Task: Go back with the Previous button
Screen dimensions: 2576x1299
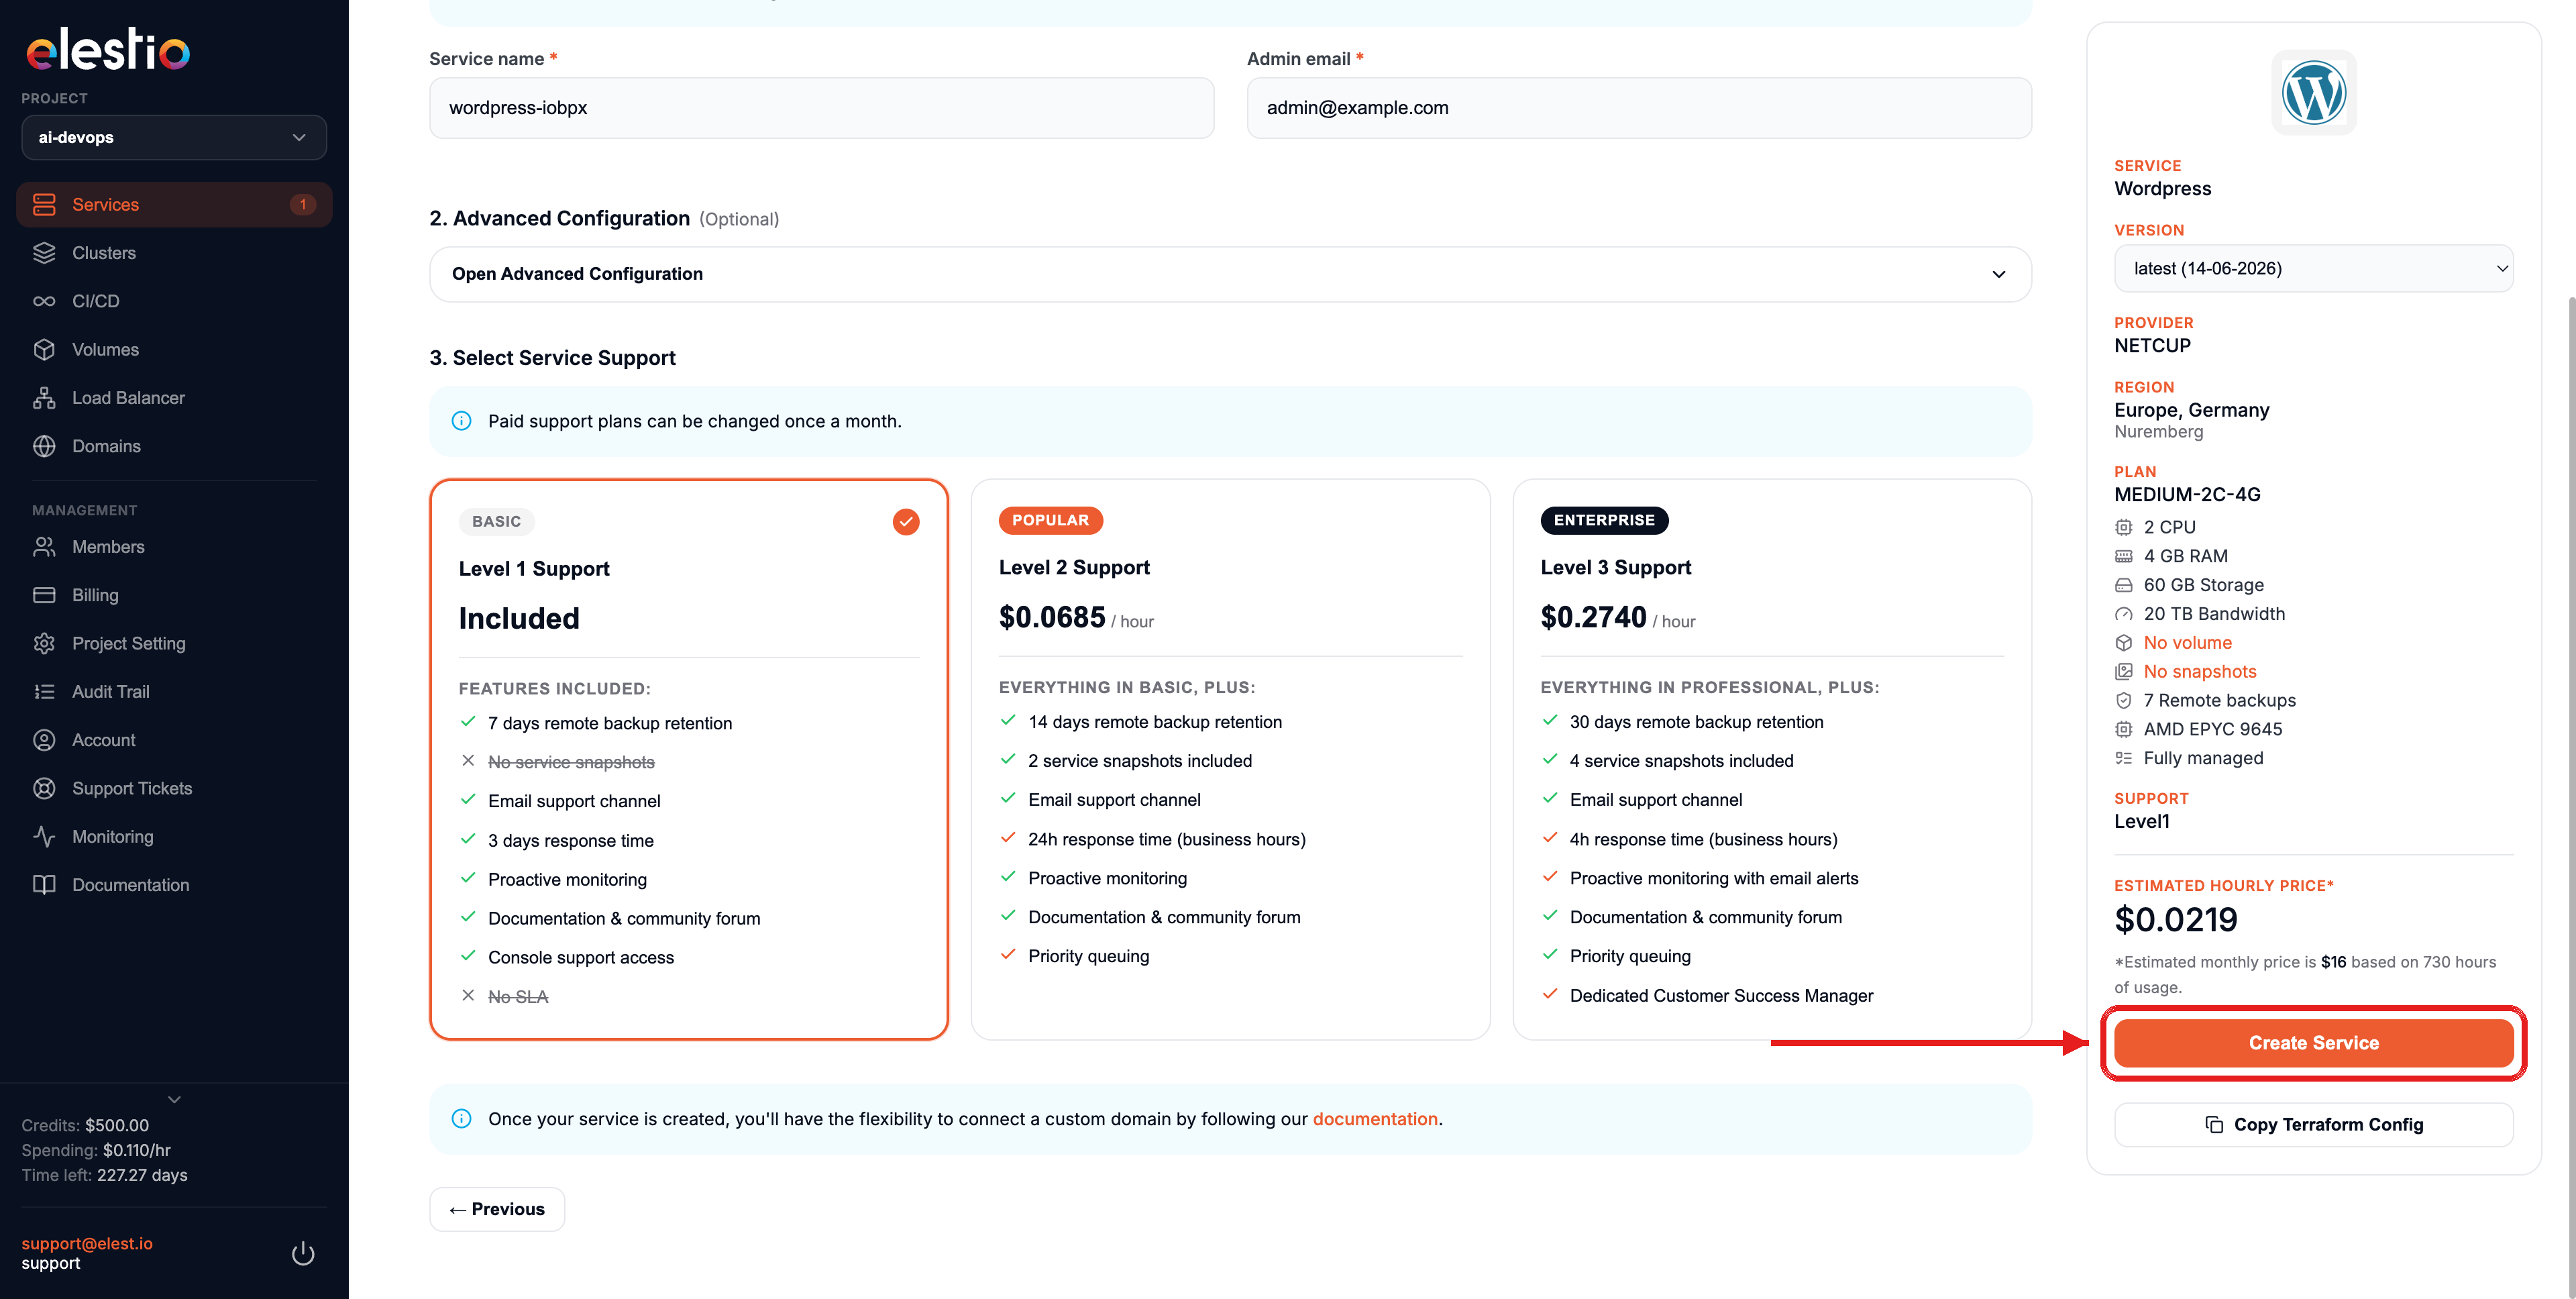Action: point(497,1209)
